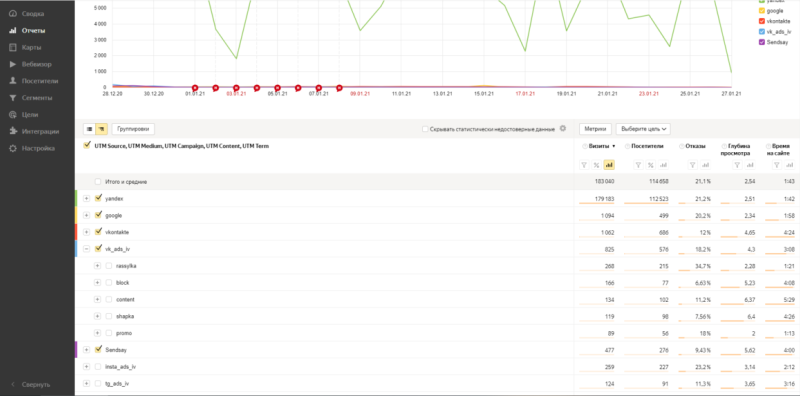The image size is (800, 396).
Task: Switch to tree view icon
Action: (102, 129)
